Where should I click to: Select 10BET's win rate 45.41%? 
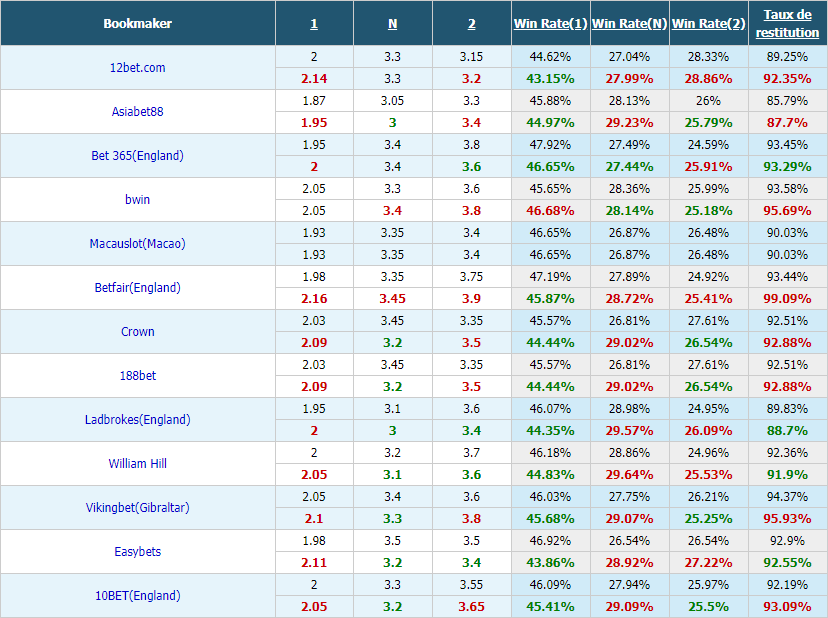pos(550,607)
